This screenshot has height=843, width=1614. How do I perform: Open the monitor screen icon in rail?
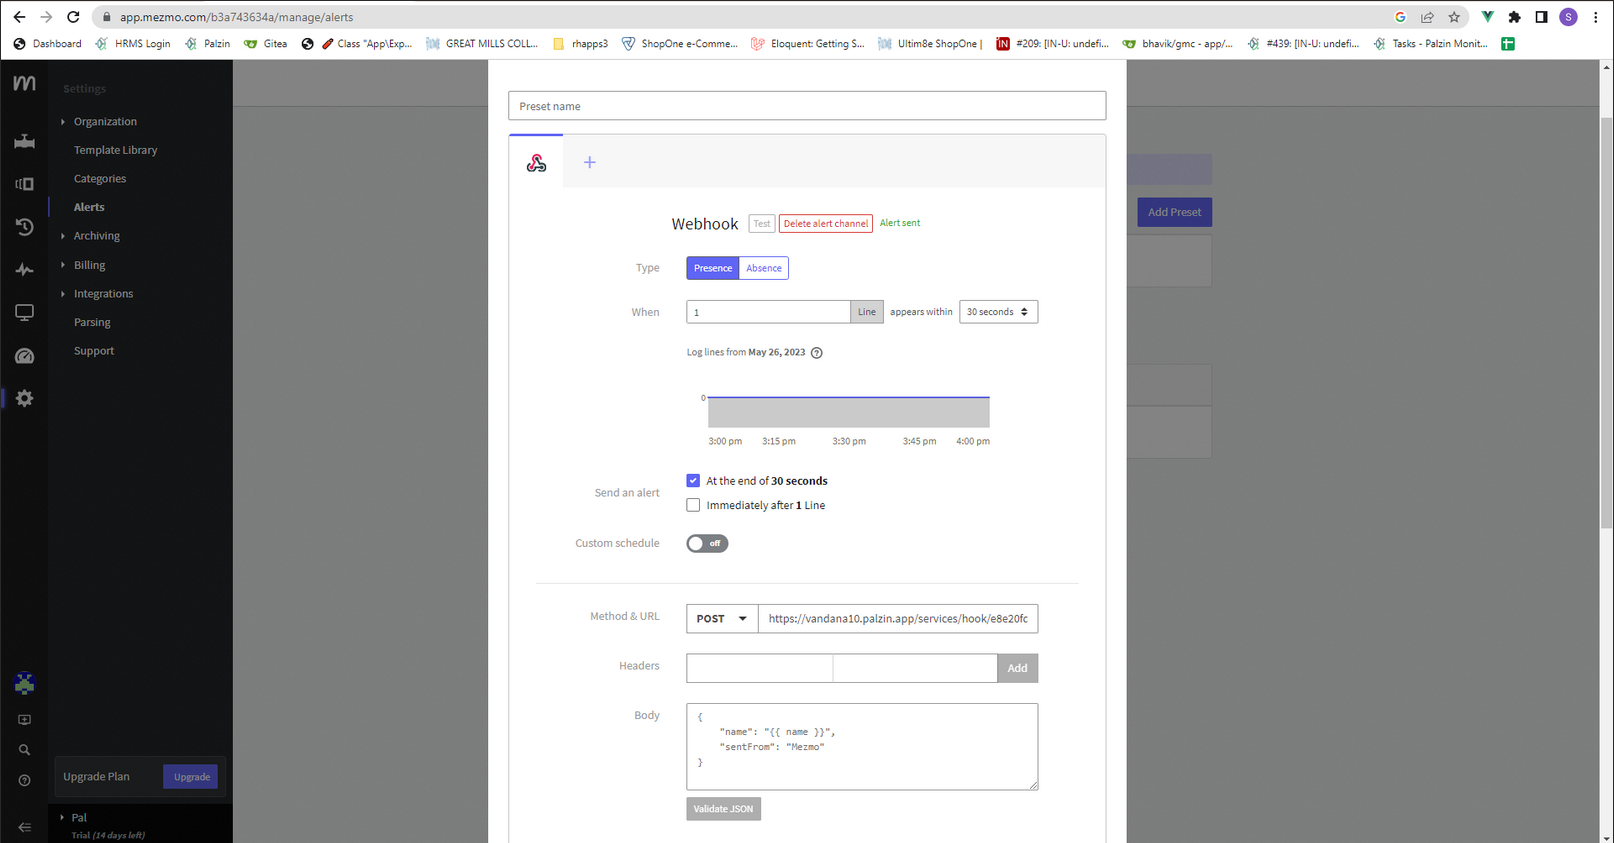pyautogui.click(x=24, y=313)
